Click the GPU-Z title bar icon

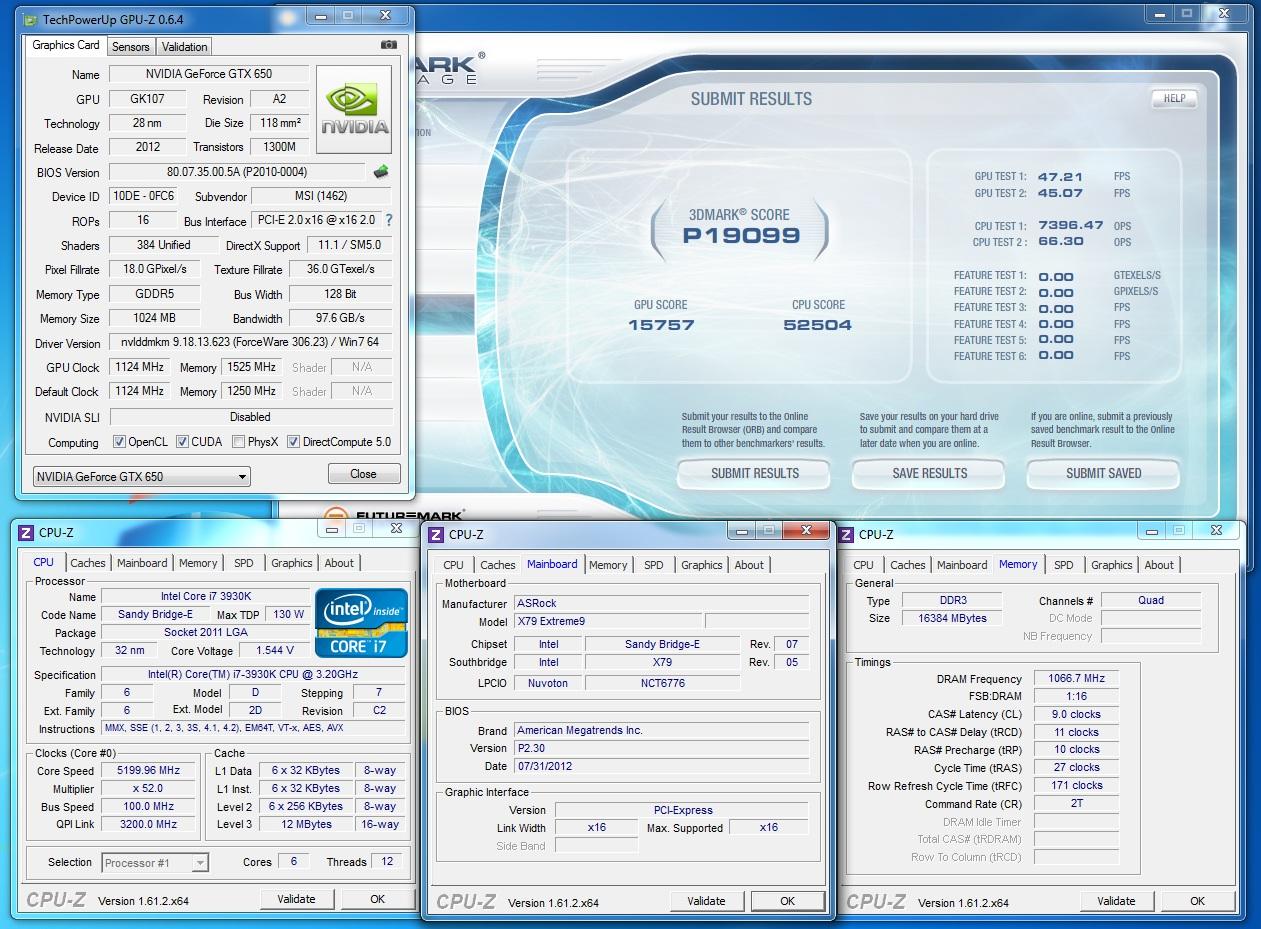[31, 18]
